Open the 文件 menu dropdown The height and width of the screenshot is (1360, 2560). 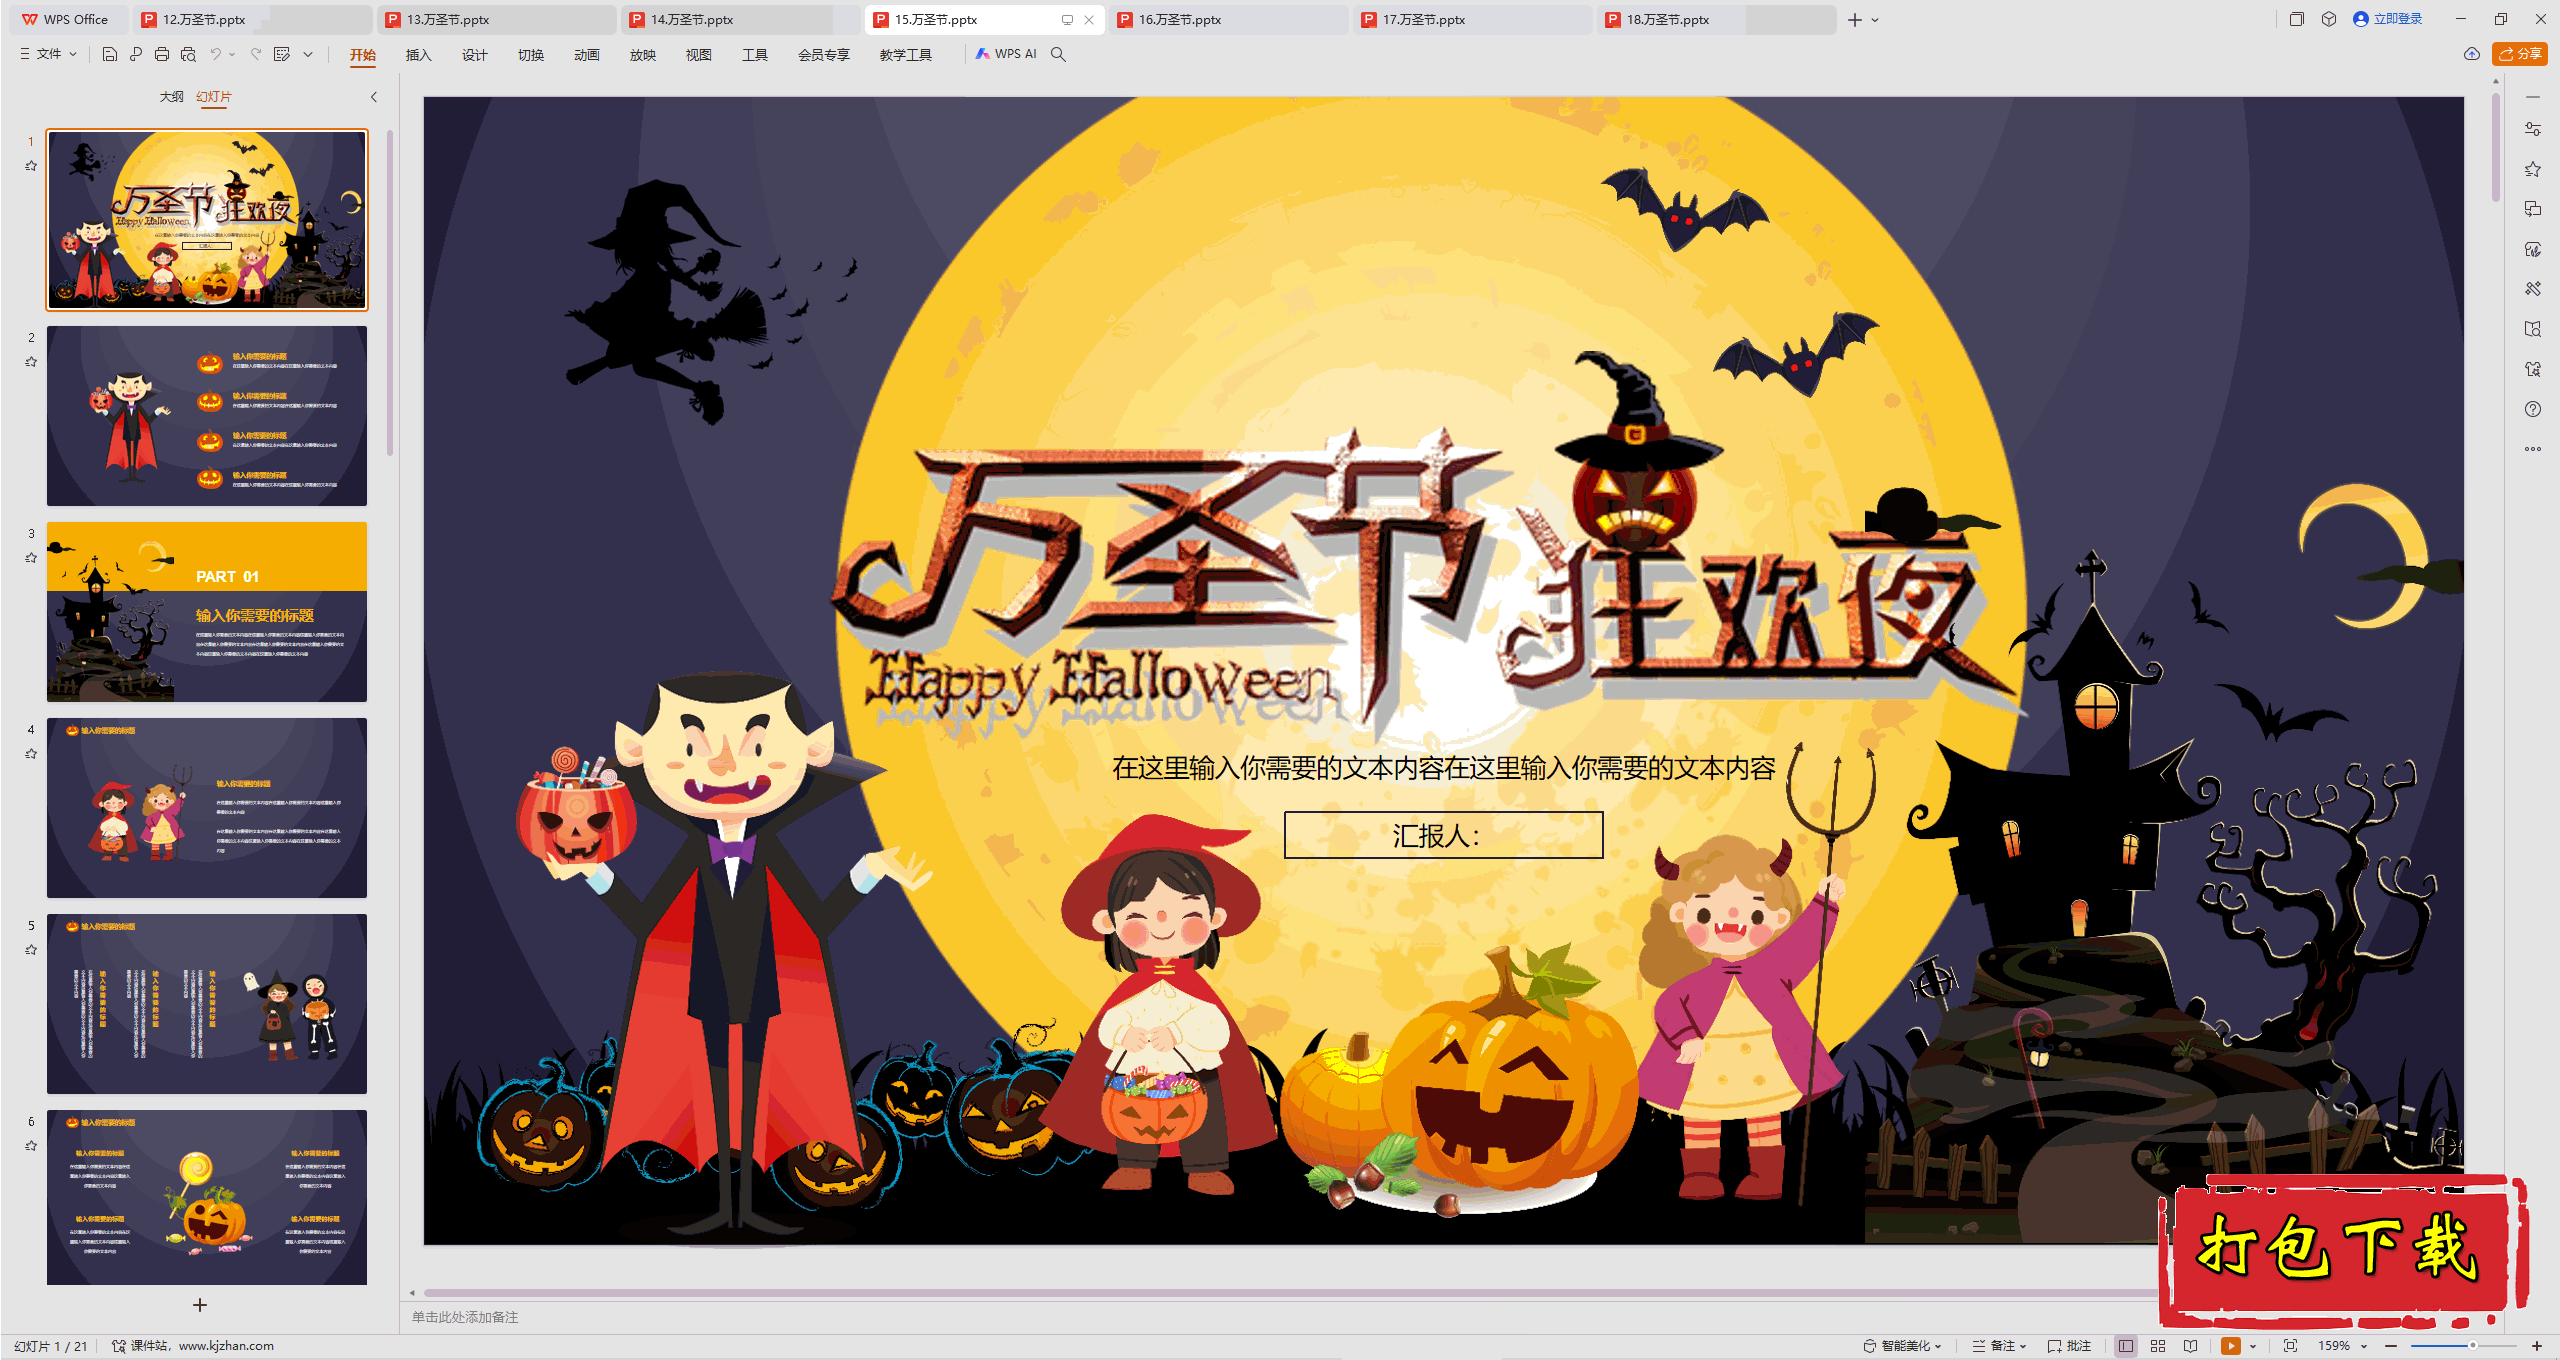pyautogui.click(x=49, y=54)
